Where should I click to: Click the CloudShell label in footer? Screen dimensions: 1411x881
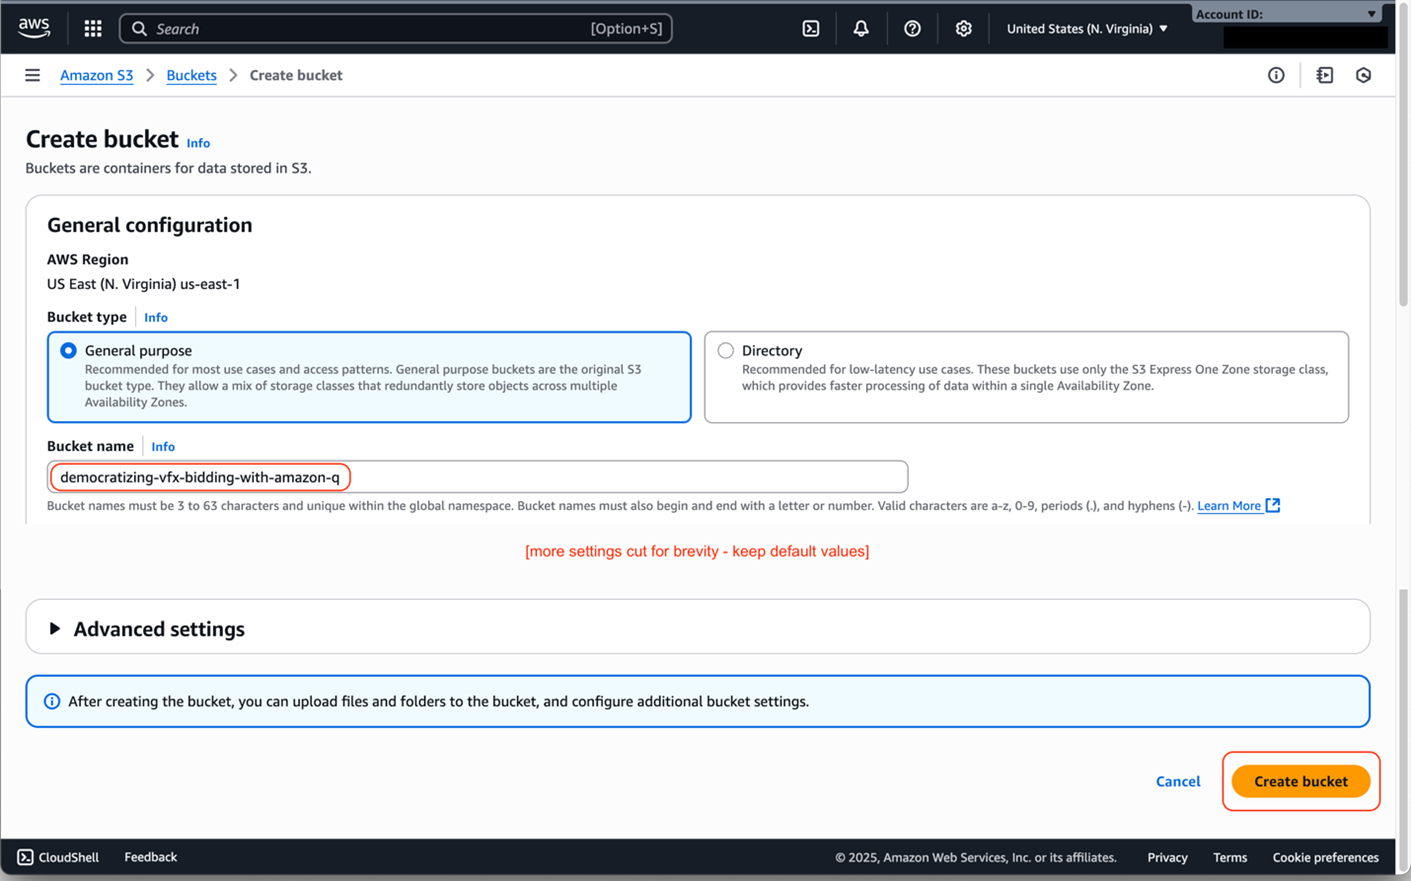(x=69, y=857)
